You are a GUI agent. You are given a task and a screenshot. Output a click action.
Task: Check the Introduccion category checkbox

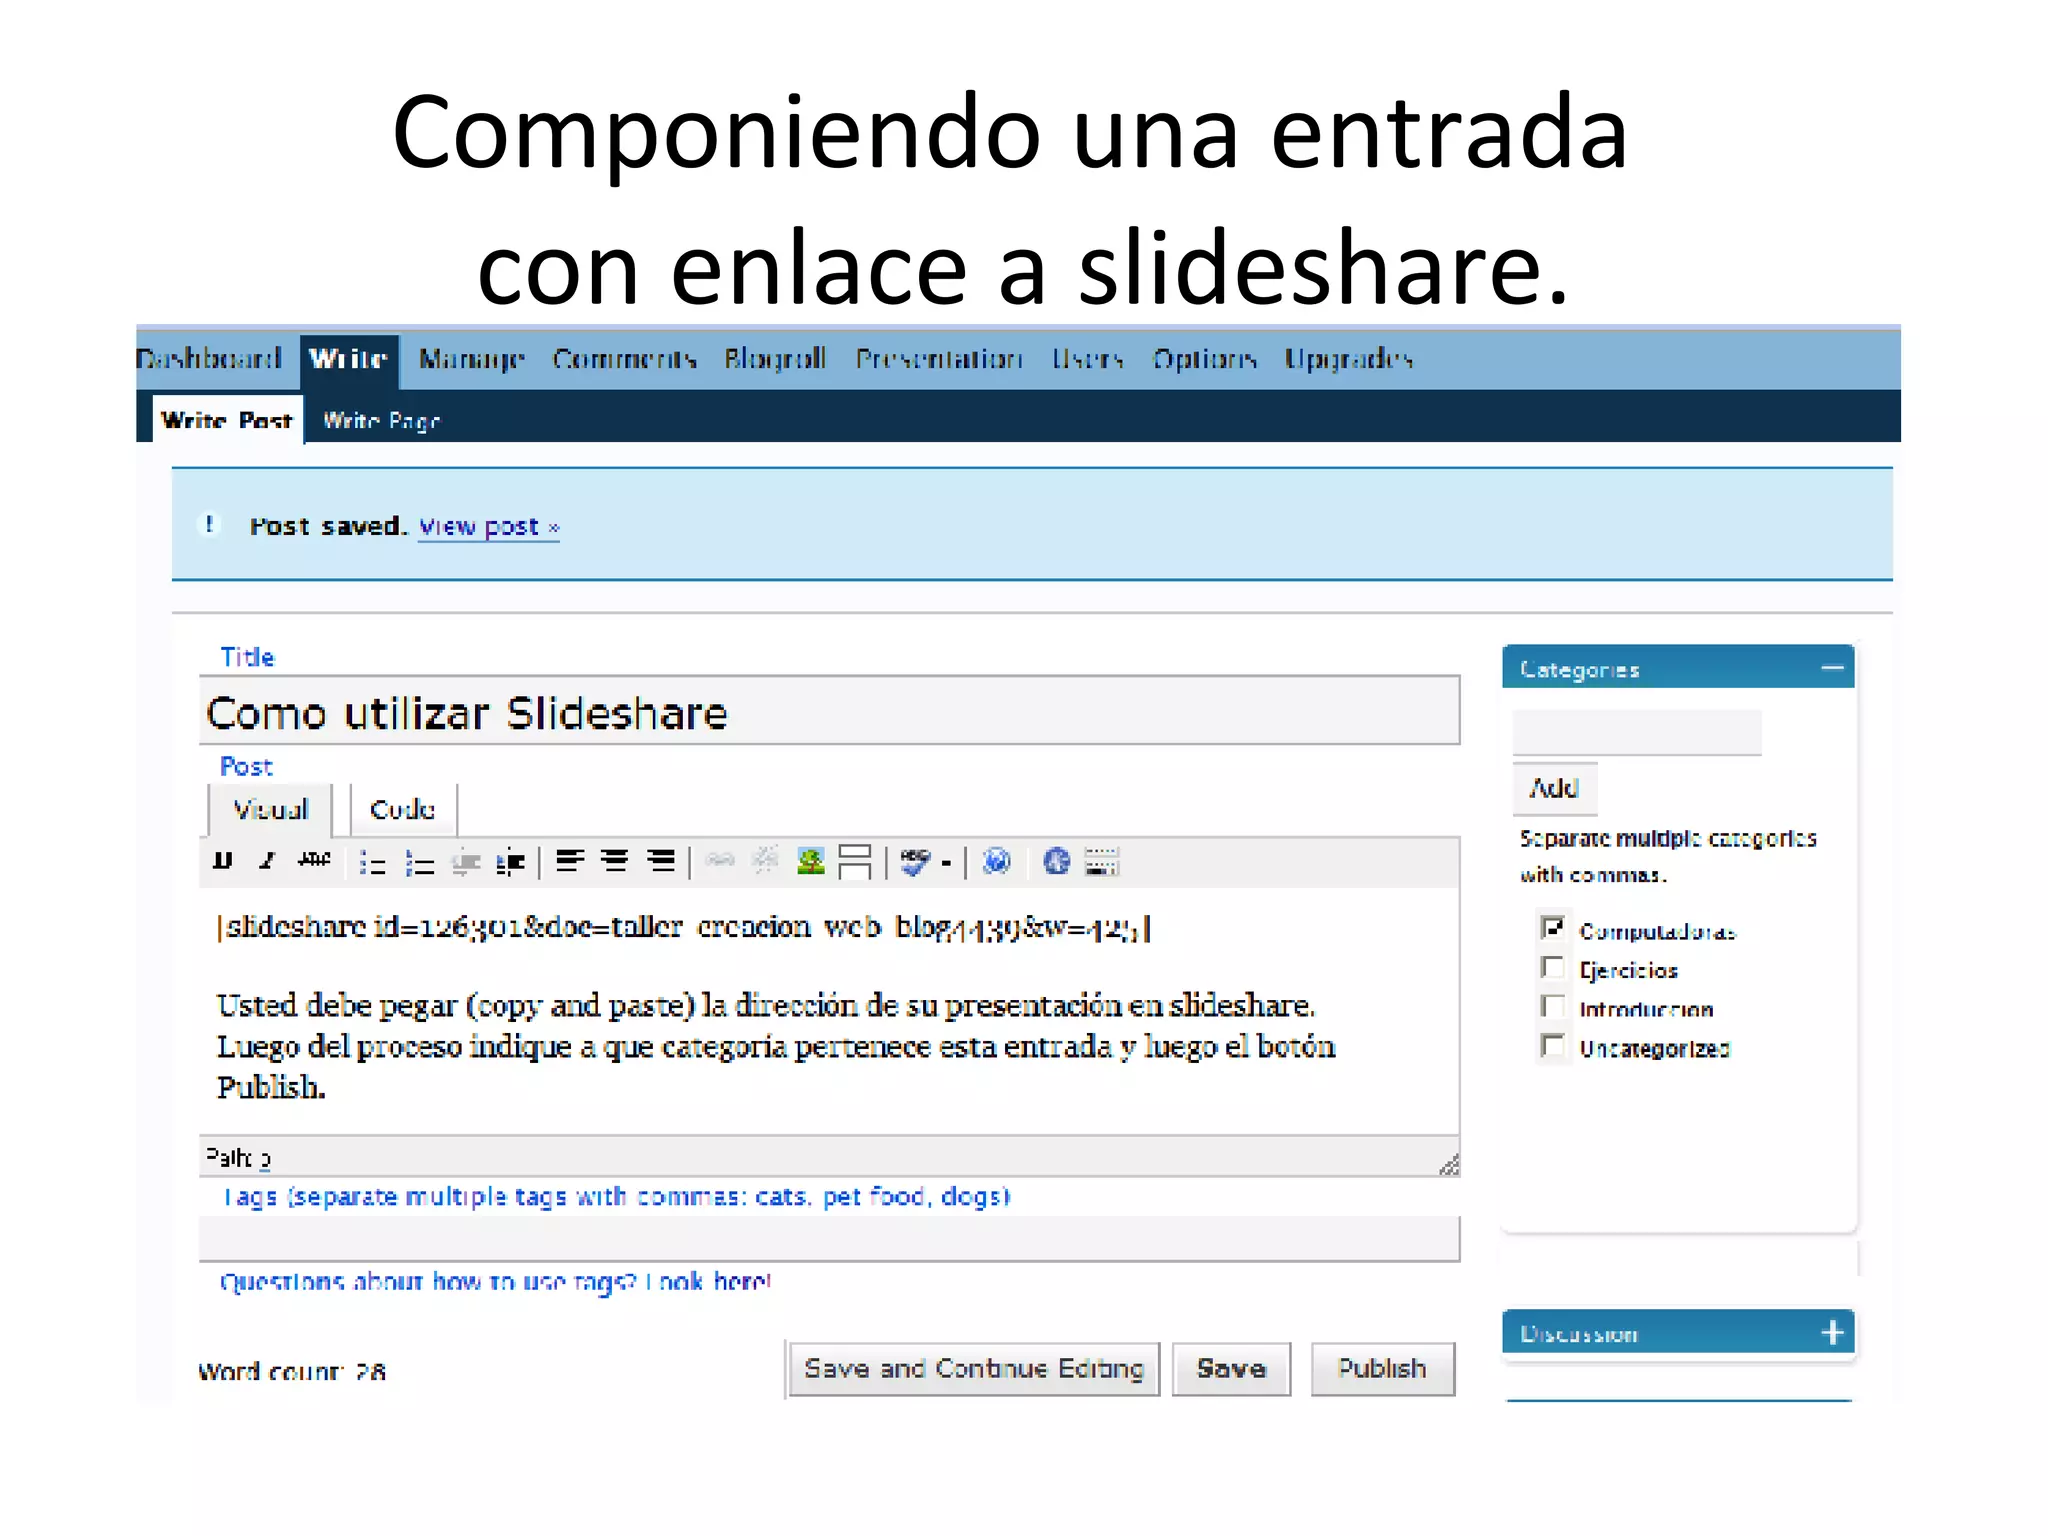click(1552, 1006)
